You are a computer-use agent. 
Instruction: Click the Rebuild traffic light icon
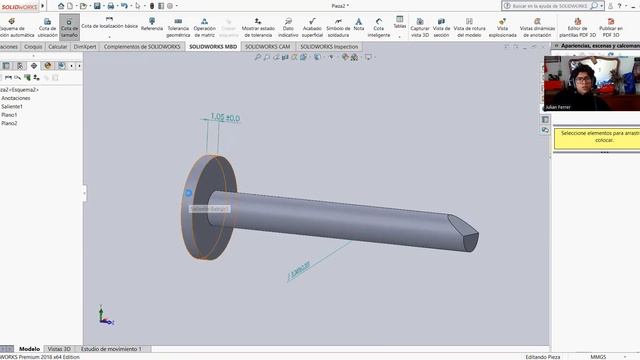(152, 6)
